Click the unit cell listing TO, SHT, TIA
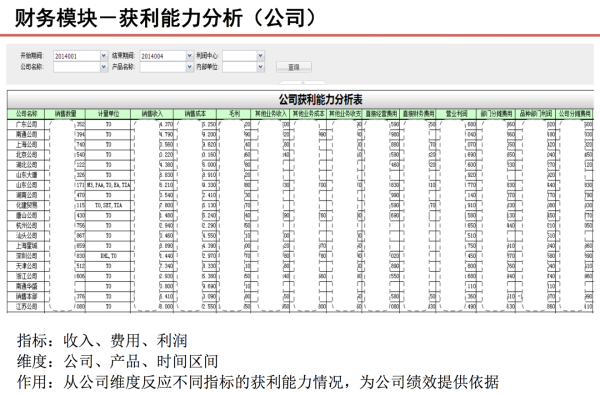 [x=108, y=206]
